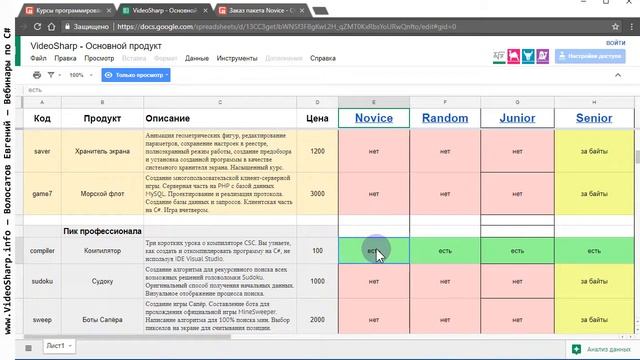Image resolution: width=640 pixels, height=360 pixels.
Task: Select column D header
Action: 317,102
